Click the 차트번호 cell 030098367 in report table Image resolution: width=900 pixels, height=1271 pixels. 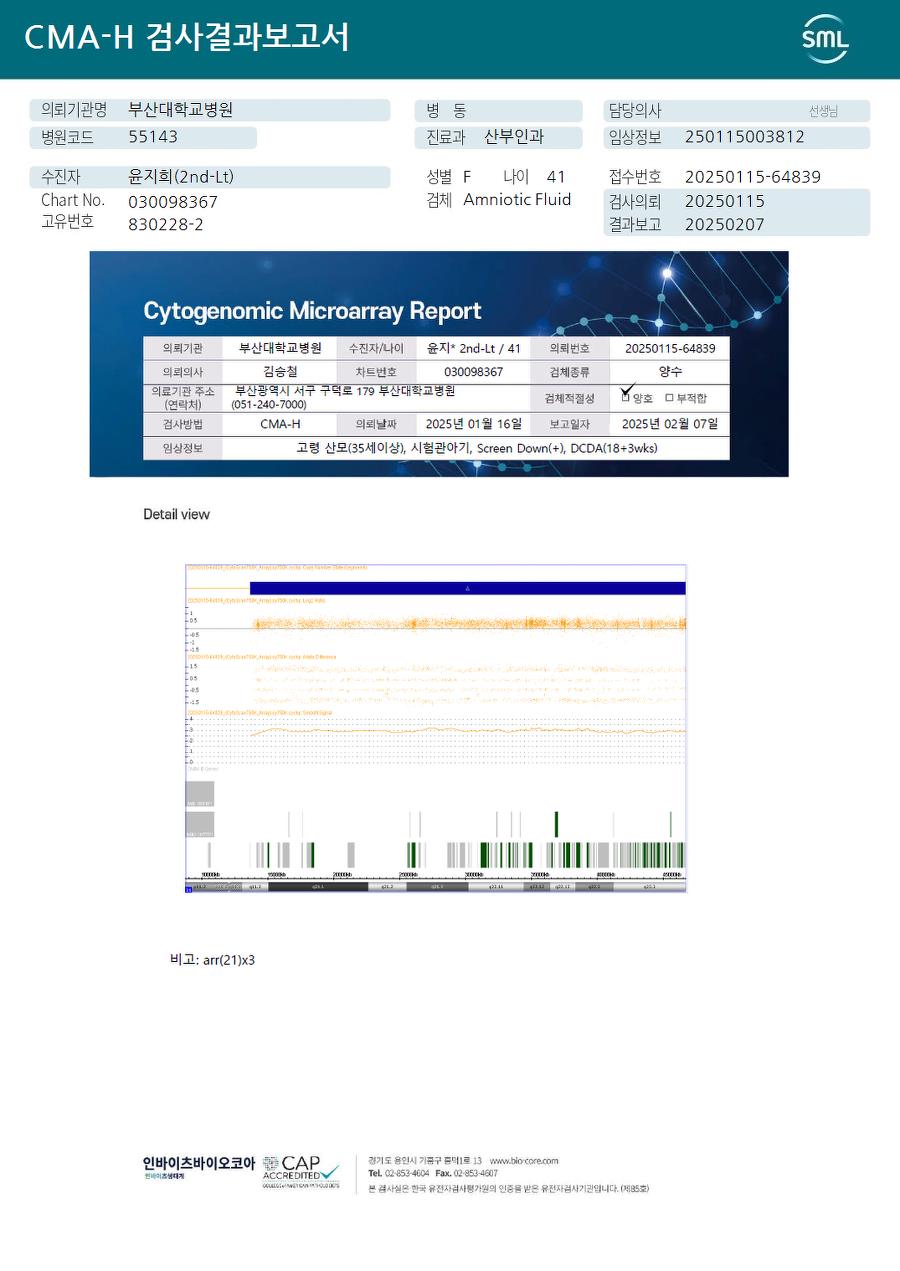[473, 372]
